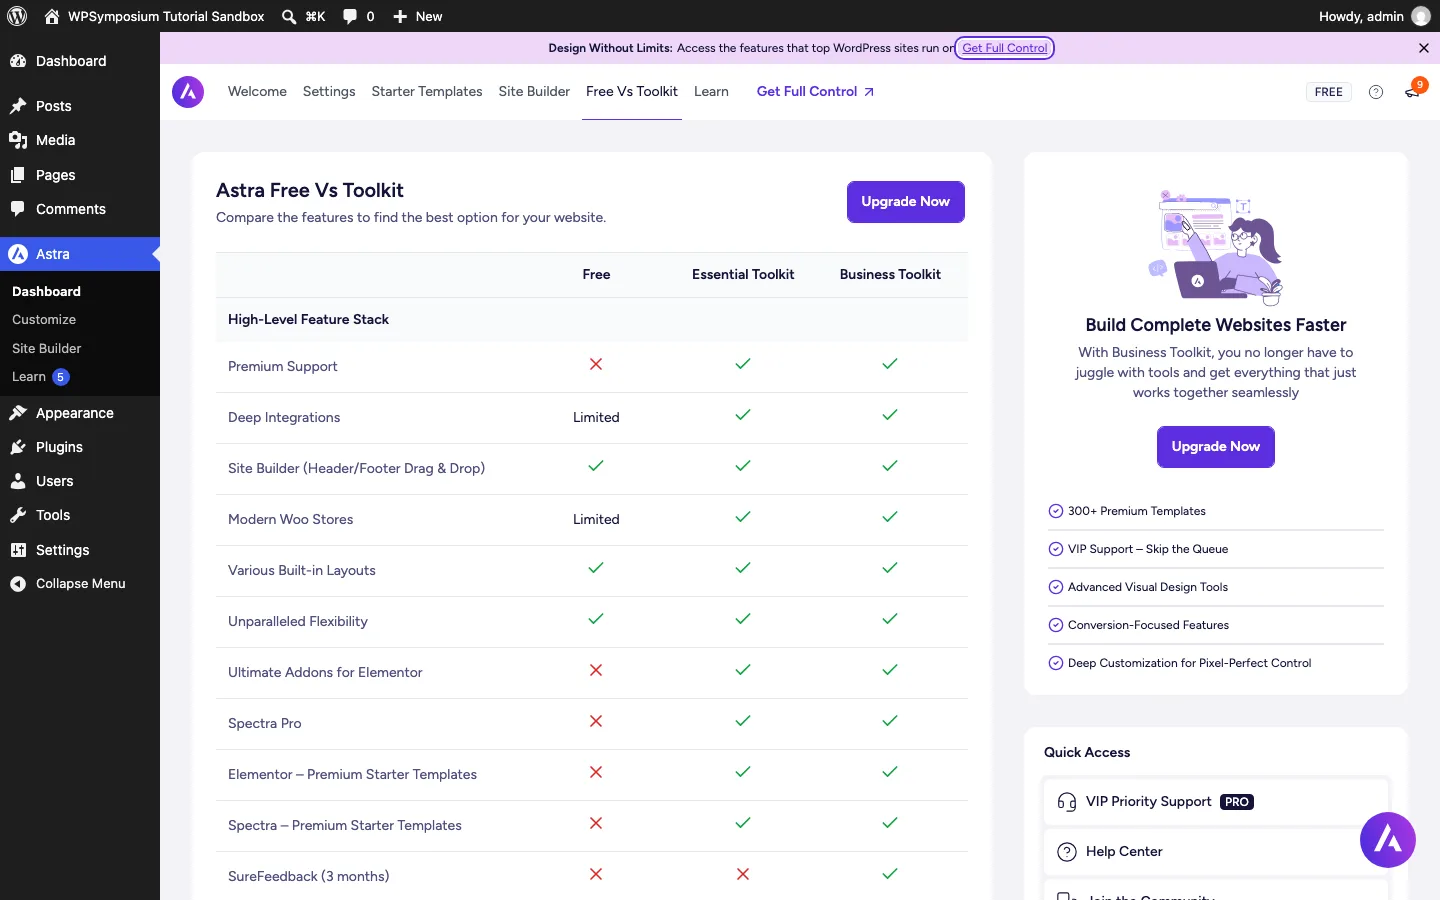This screenshot has height=900, width=1440.
Task: Open the help question mark icon
Action: [x=1376, y=92]
